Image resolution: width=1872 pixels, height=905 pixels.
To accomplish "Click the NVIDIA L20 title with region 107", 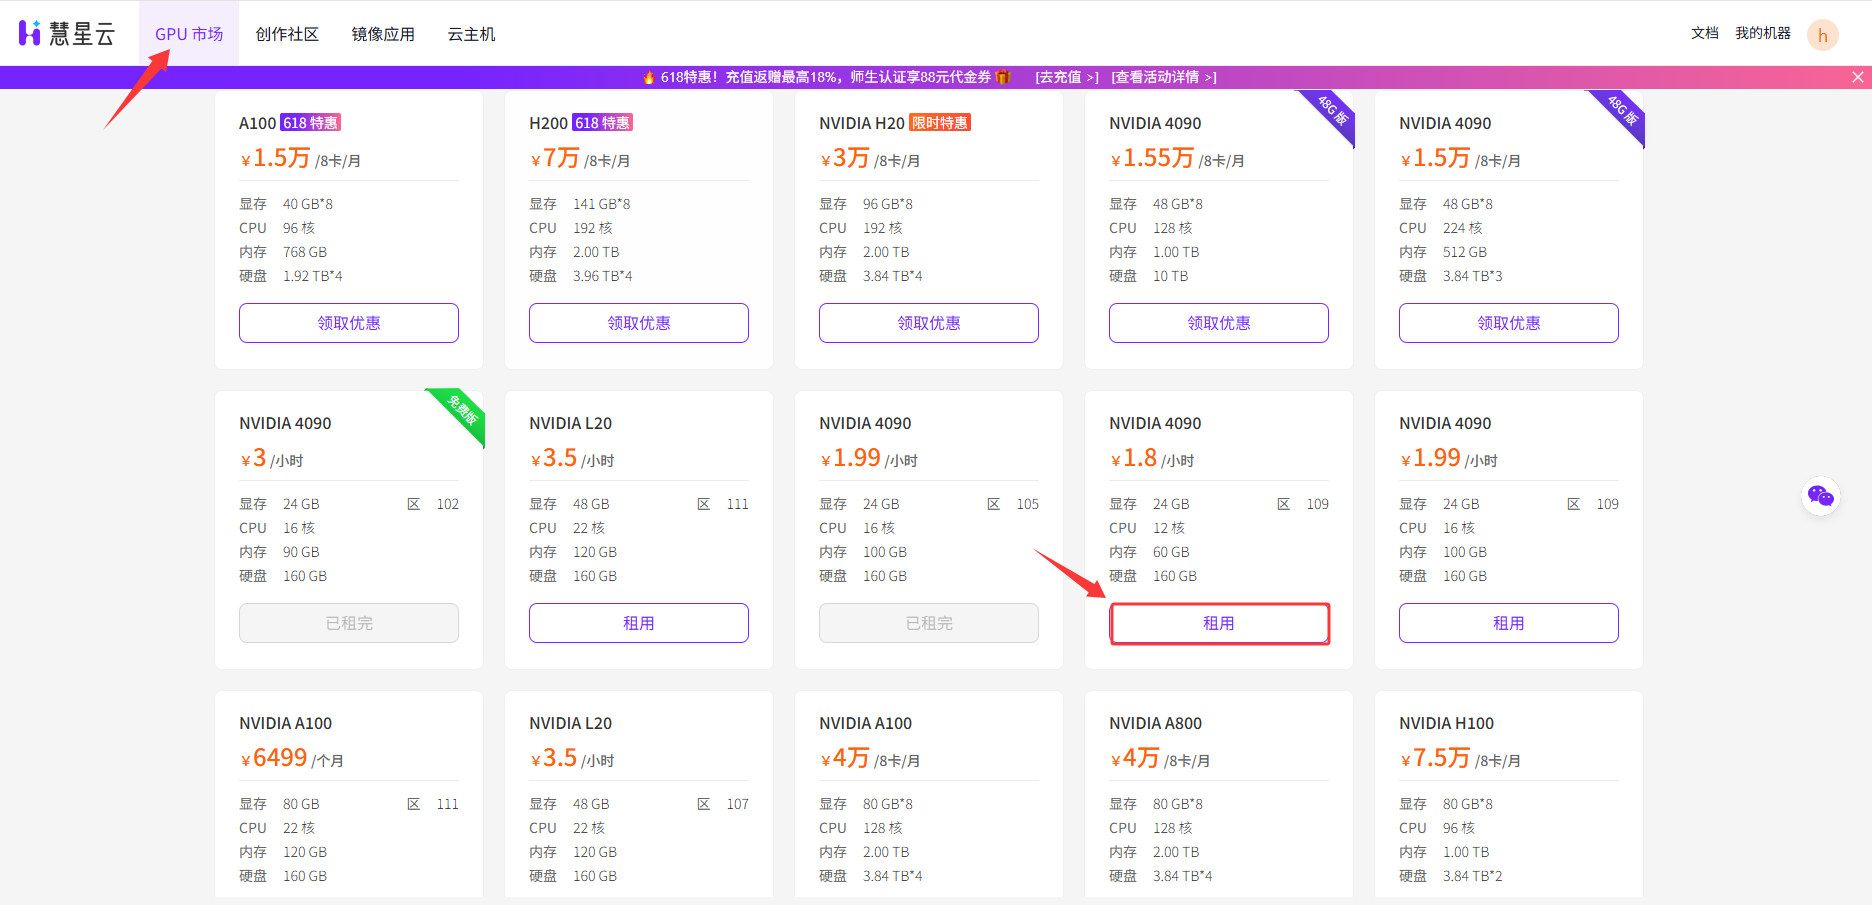I will (570, 723).
